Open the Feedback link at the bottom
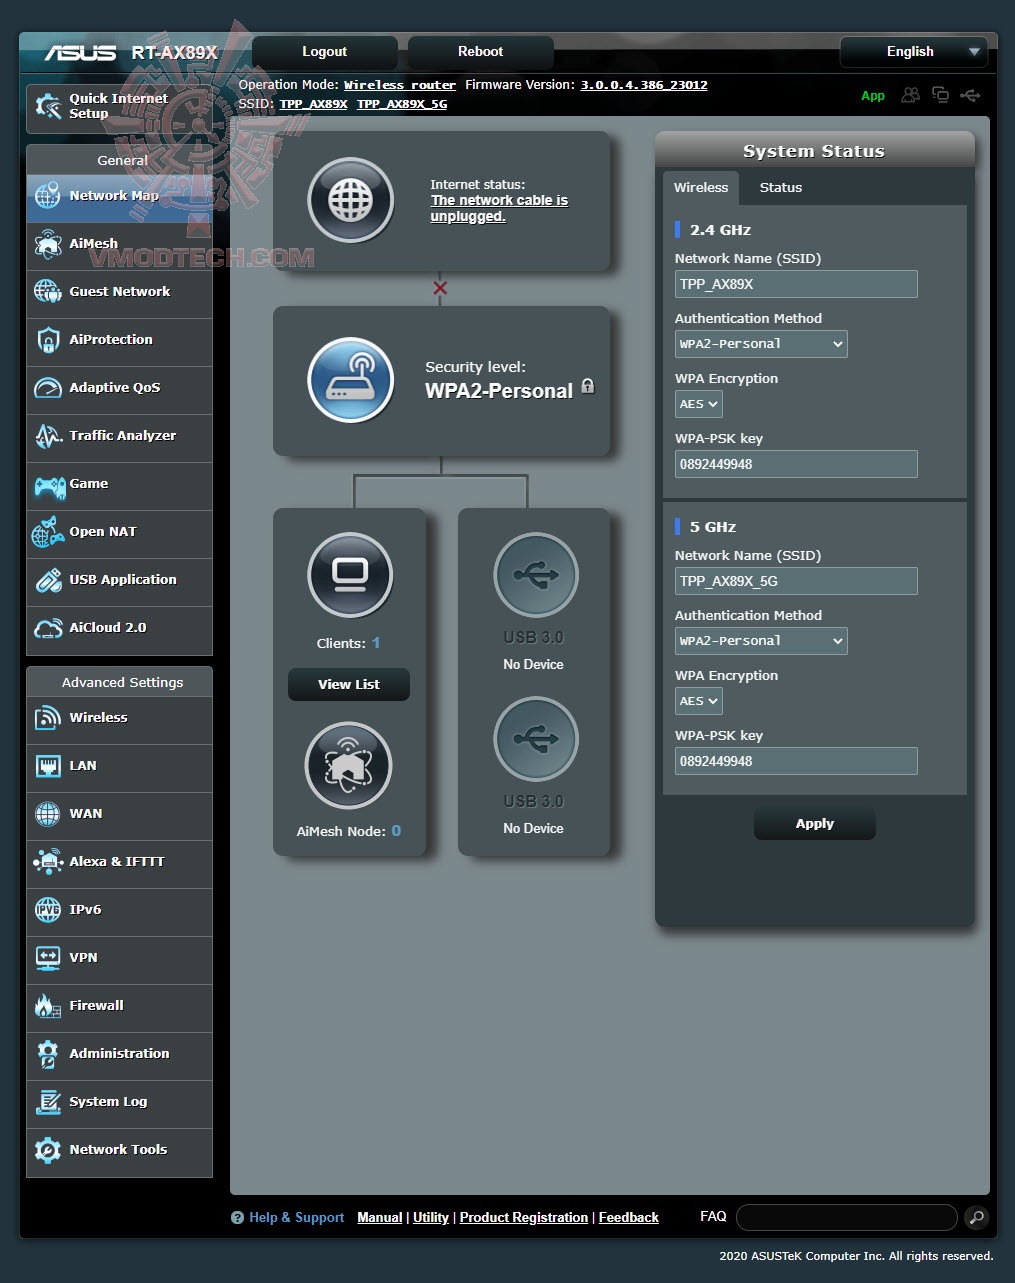 point(628,1217)
